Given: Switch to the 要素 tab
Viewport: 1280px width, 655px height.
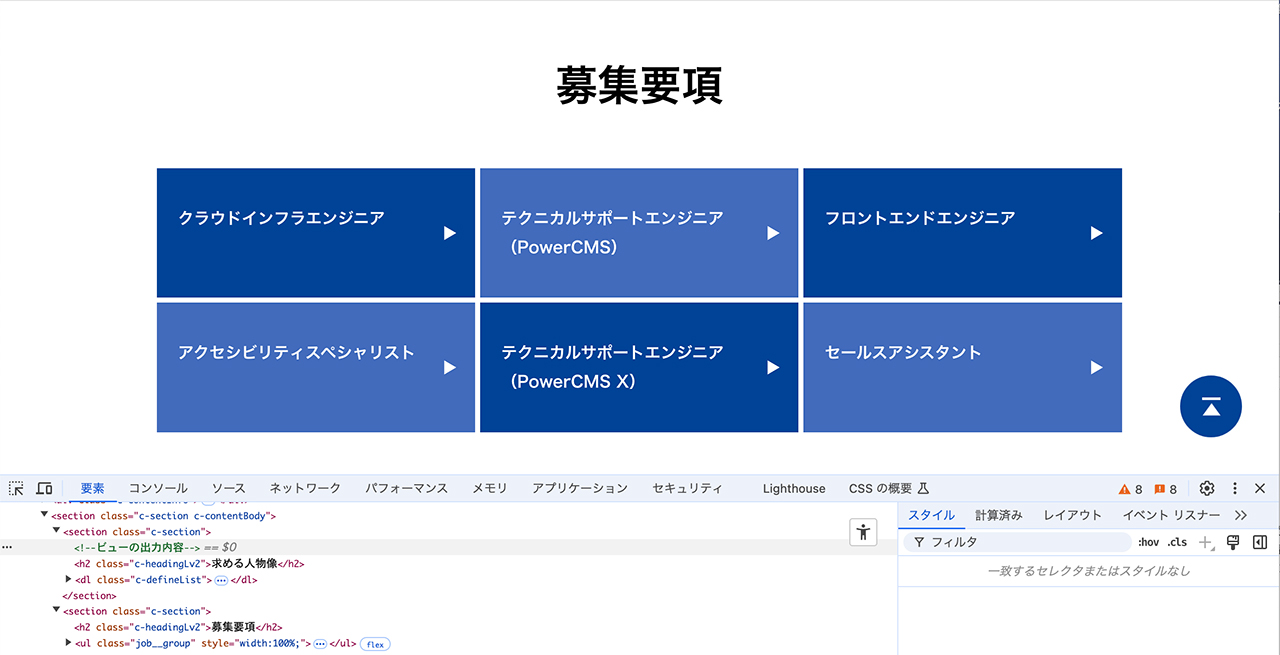Looking at the screenshot, I should (x=92, y=488).
